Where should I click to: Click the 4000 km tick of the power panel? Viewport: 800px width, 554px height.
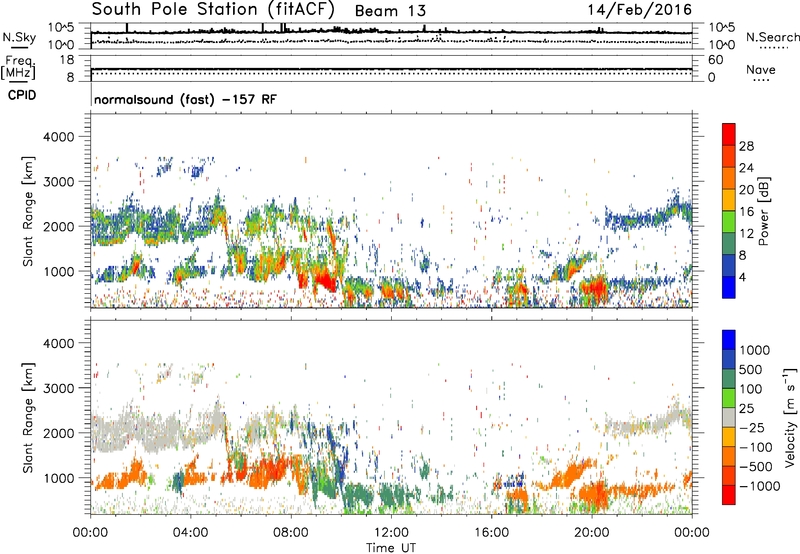pos(58,137)
